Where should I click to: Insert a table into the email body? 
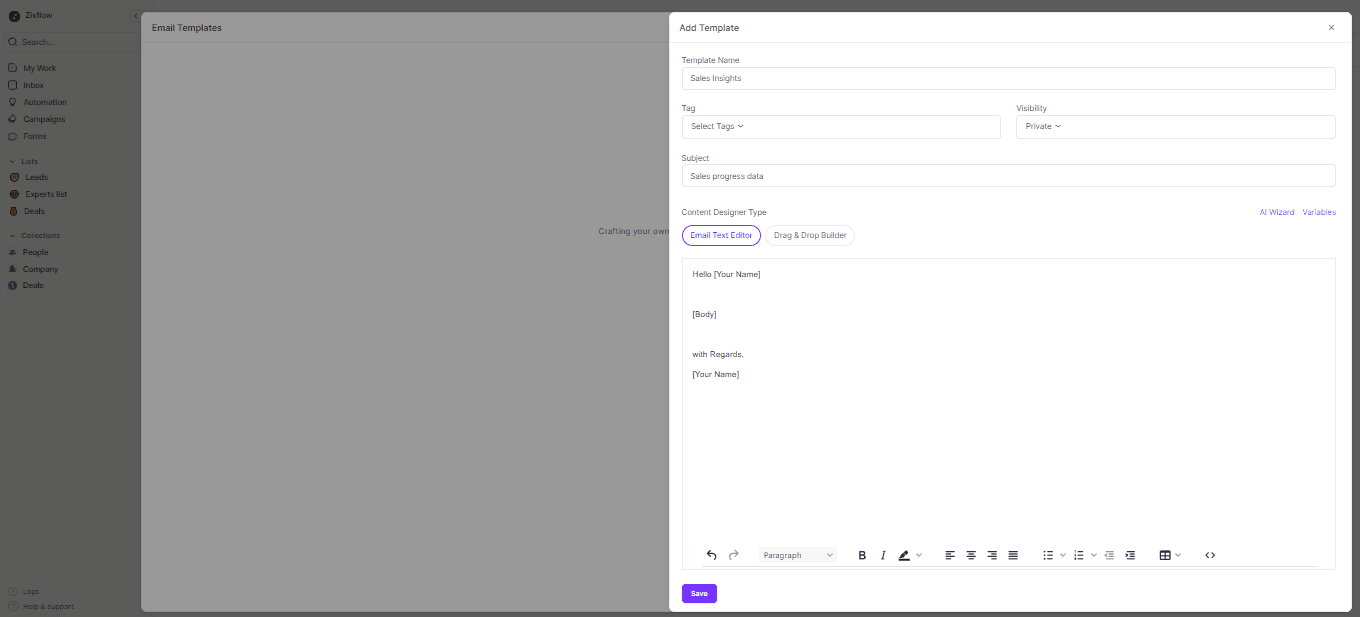[x=1165, y=555]
